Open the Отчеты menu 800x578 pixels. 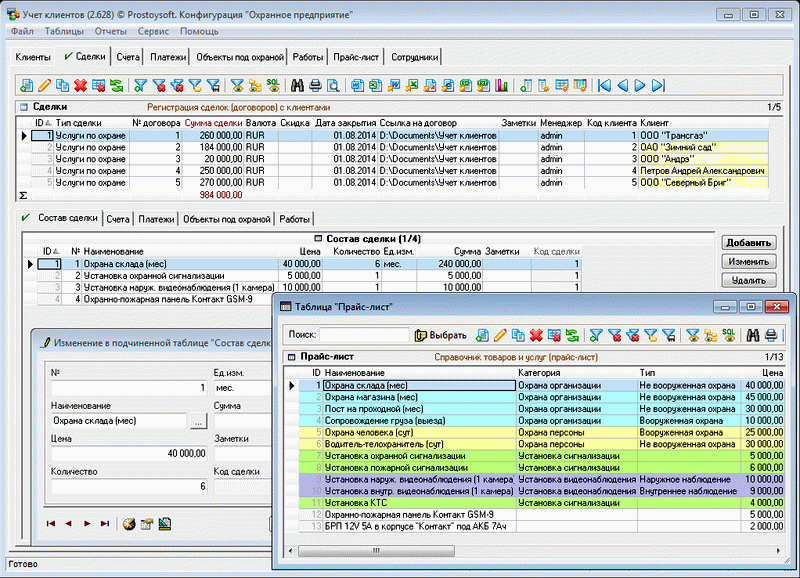point(110,32)
